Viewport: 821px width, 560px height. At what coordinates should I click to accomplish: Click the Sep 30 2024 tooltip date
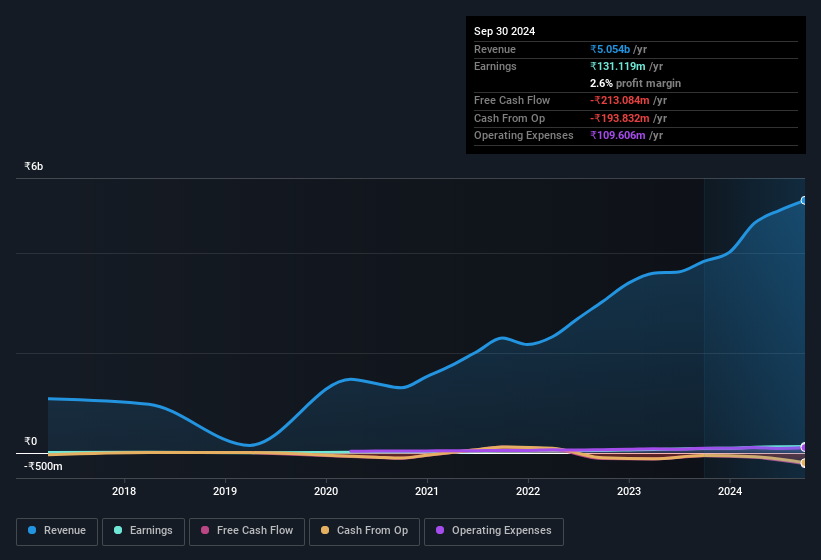pos(504,31)
